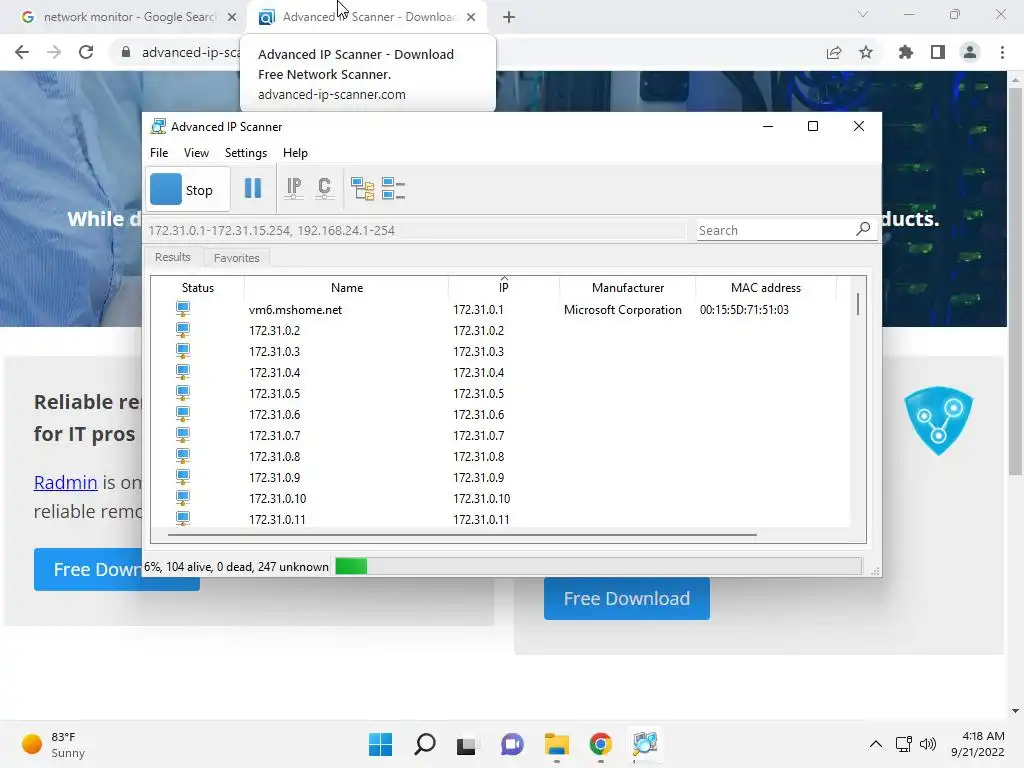Click the IP range address field
1024x768 pixels.
415,231
